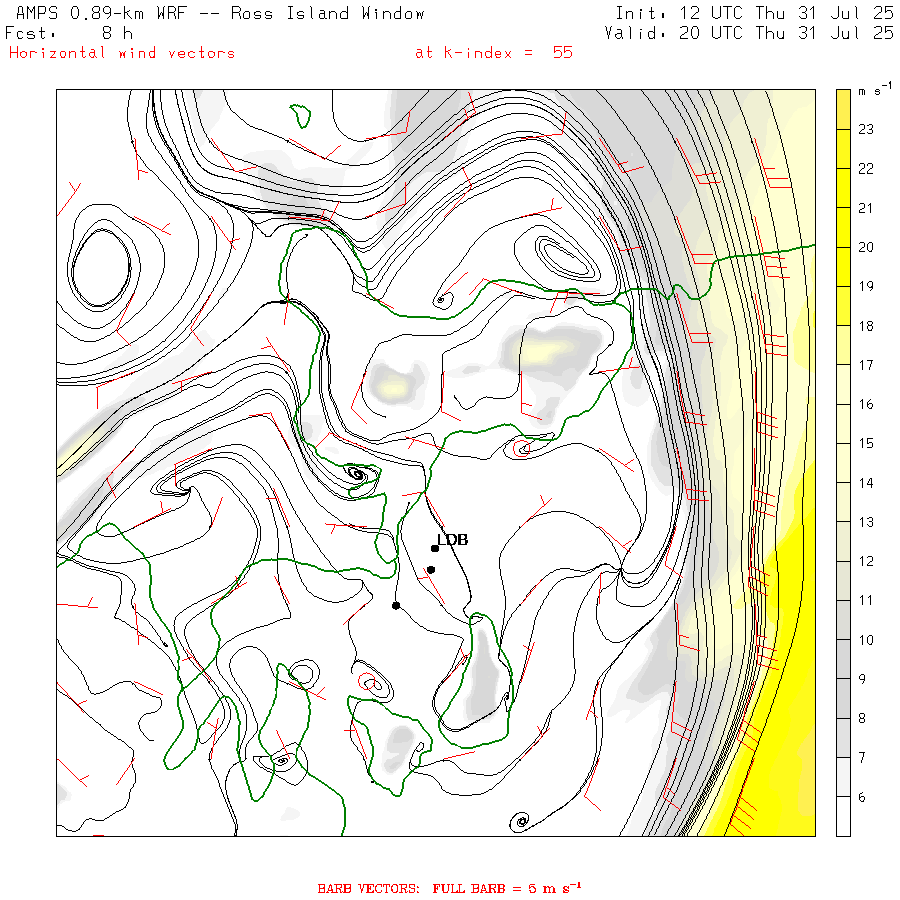
Task: Click the red "Horizontal wind vectors" label
Action: click(x=122, y=53)
